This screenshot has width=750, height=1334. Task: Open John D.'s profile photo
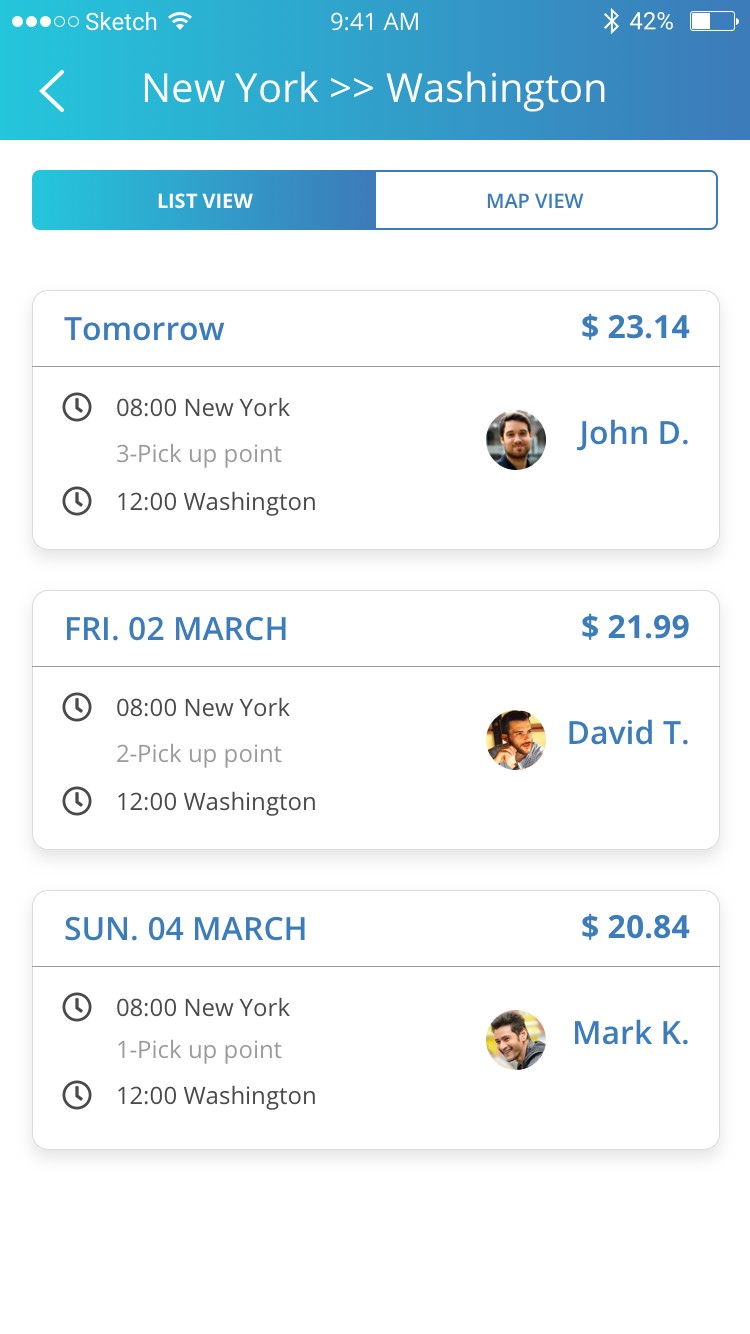click(516, 440)
